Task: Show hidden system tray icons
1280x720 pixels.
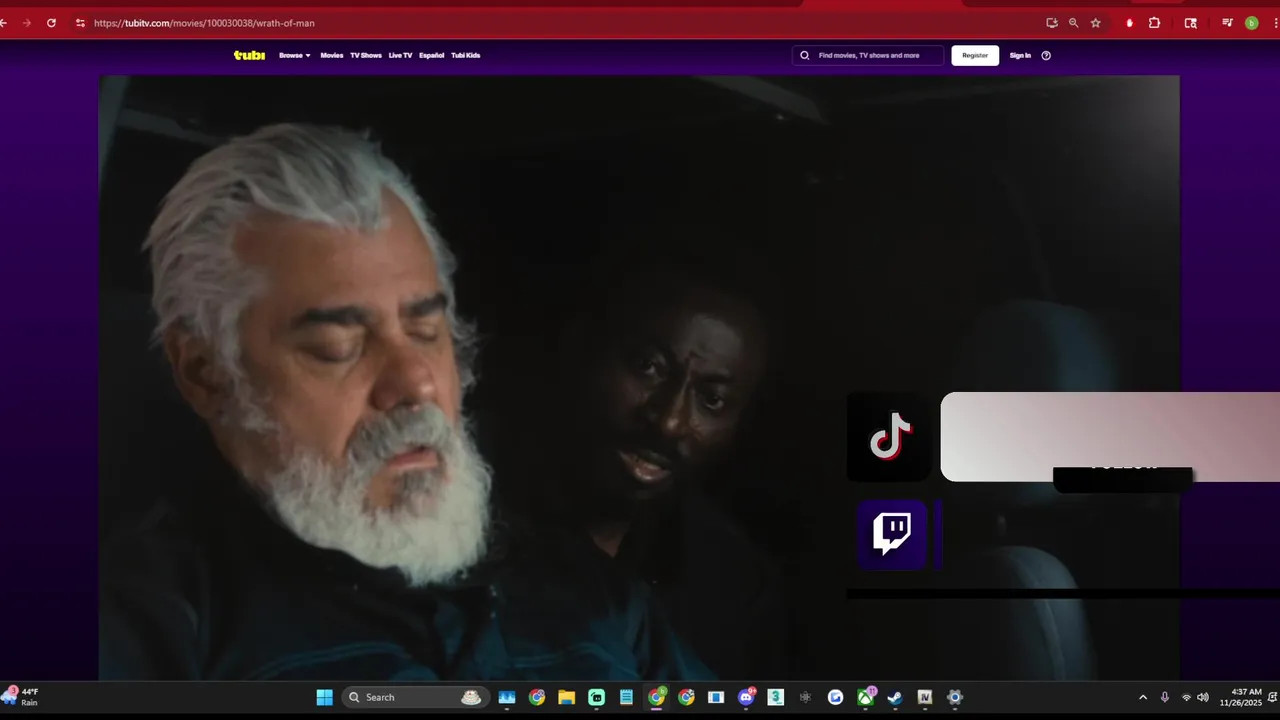Action: (1143, 697)
